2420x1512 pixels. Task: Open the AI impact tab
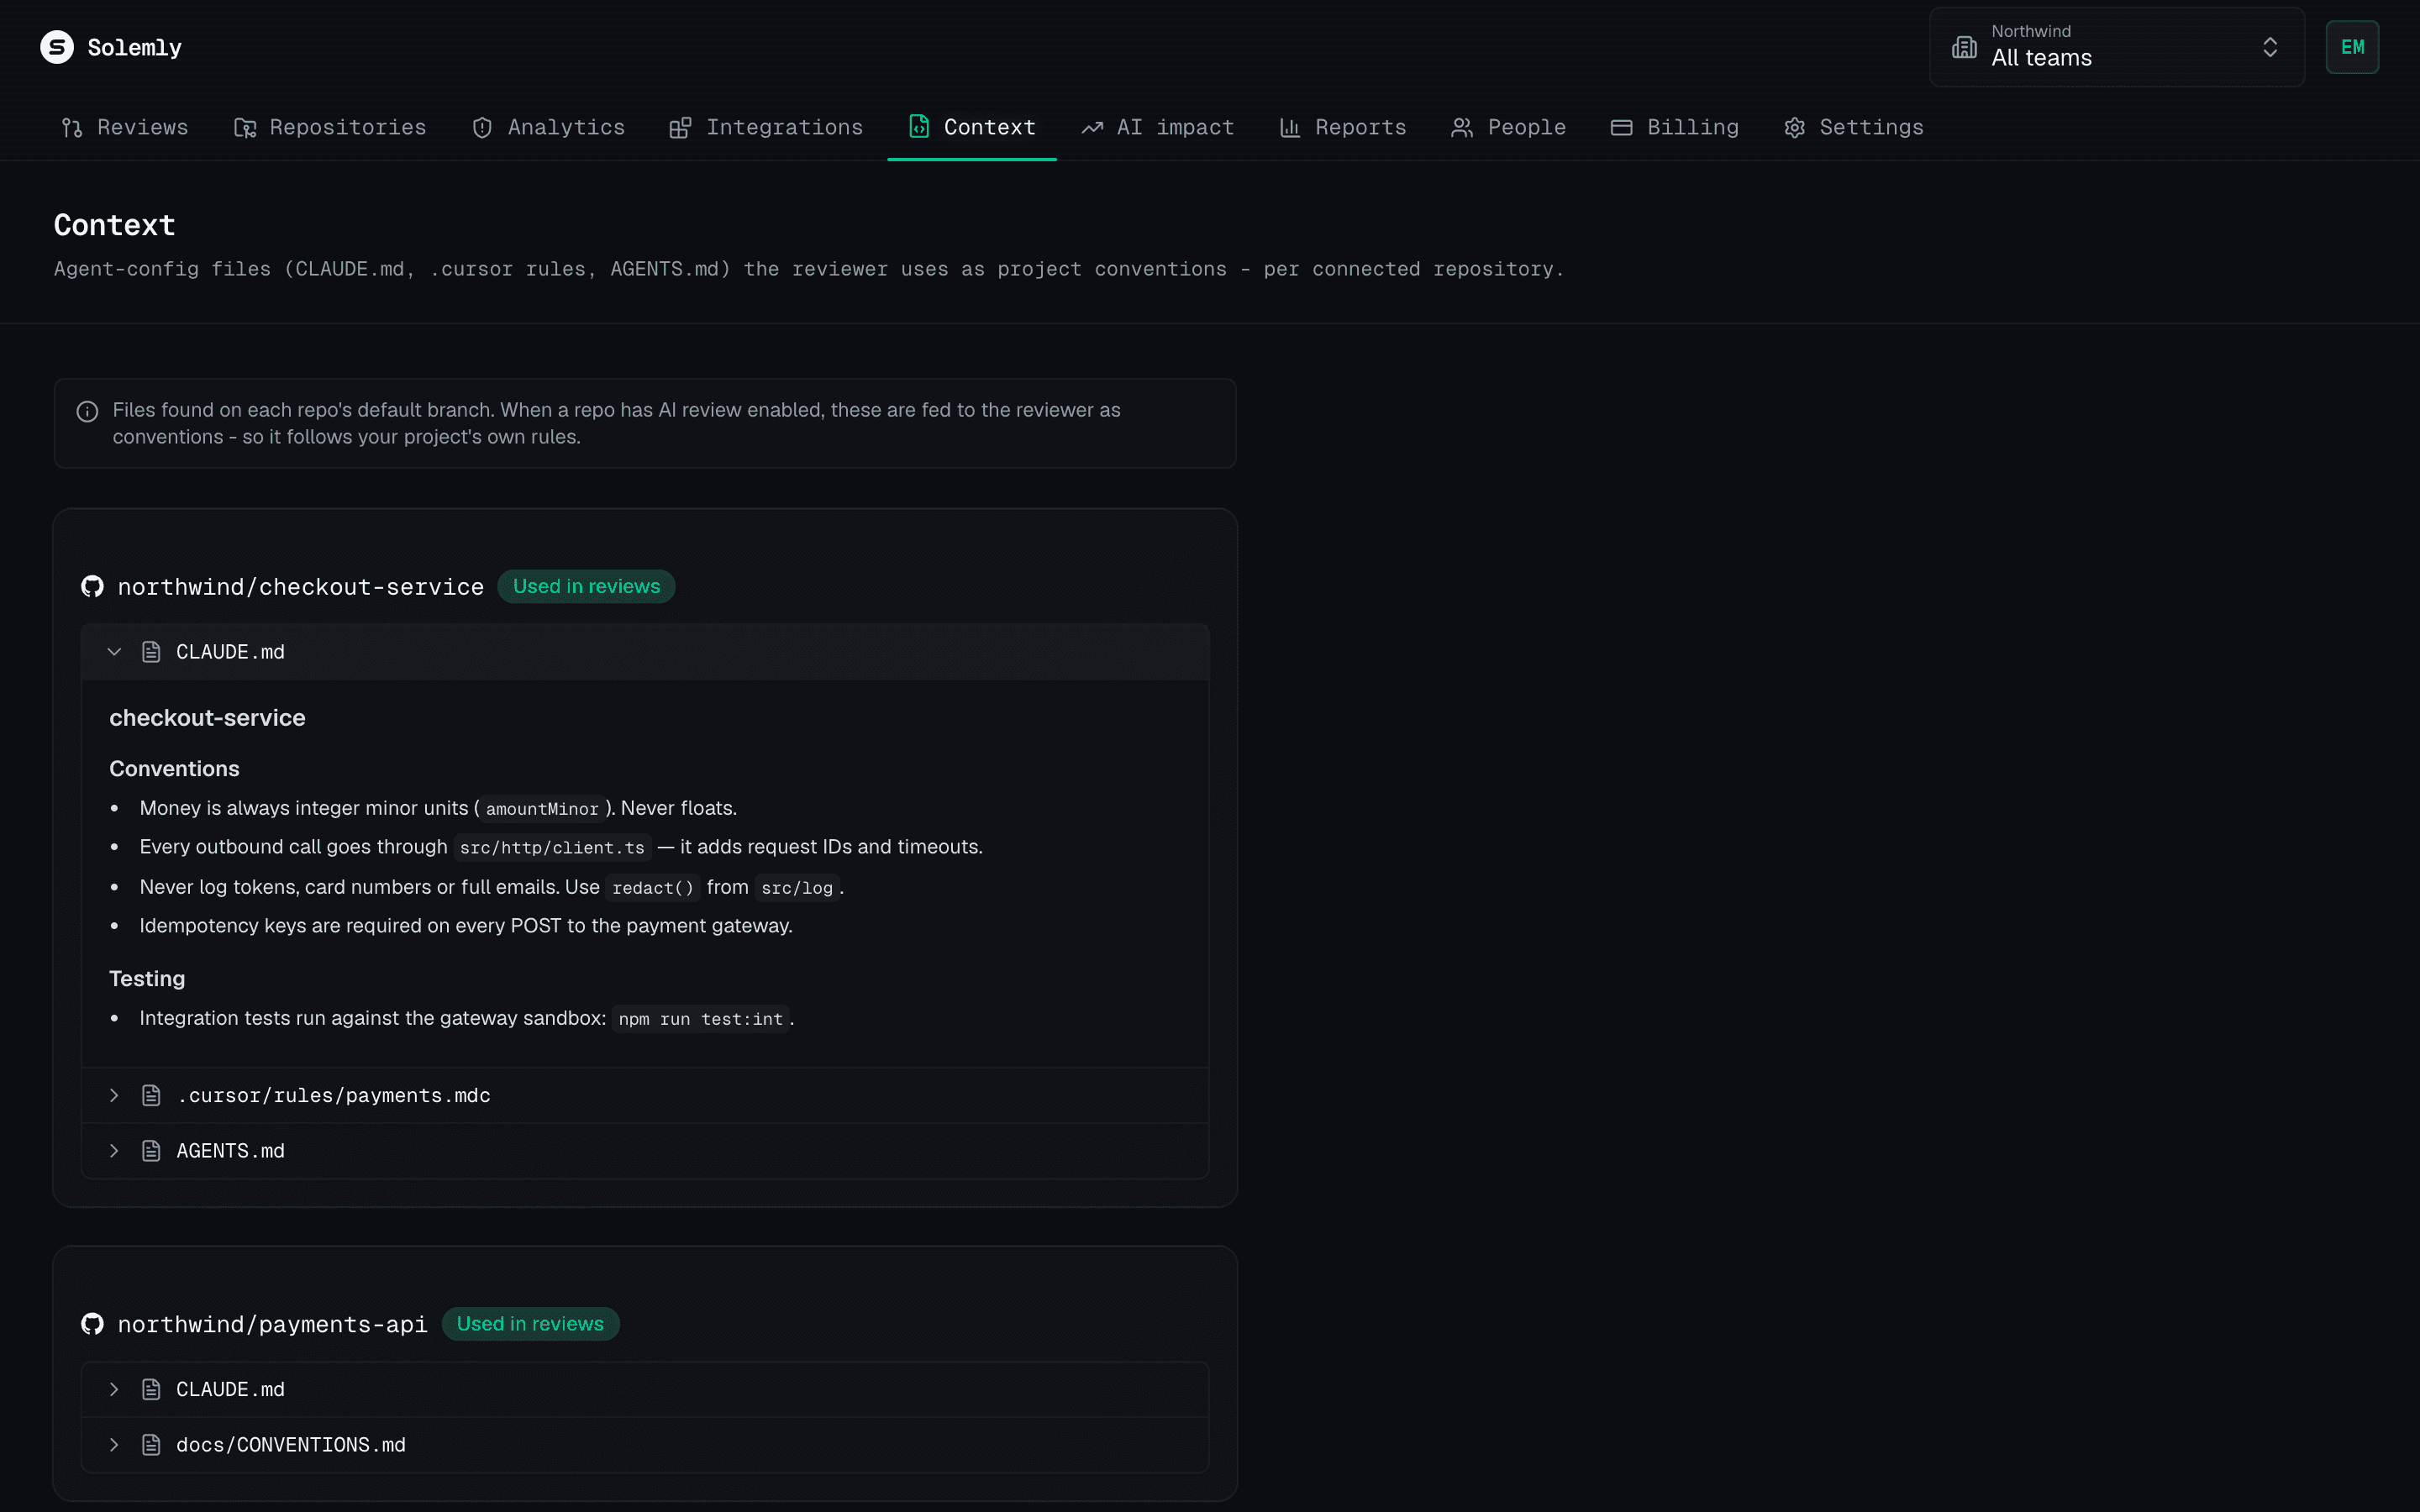click(1158, 127)
